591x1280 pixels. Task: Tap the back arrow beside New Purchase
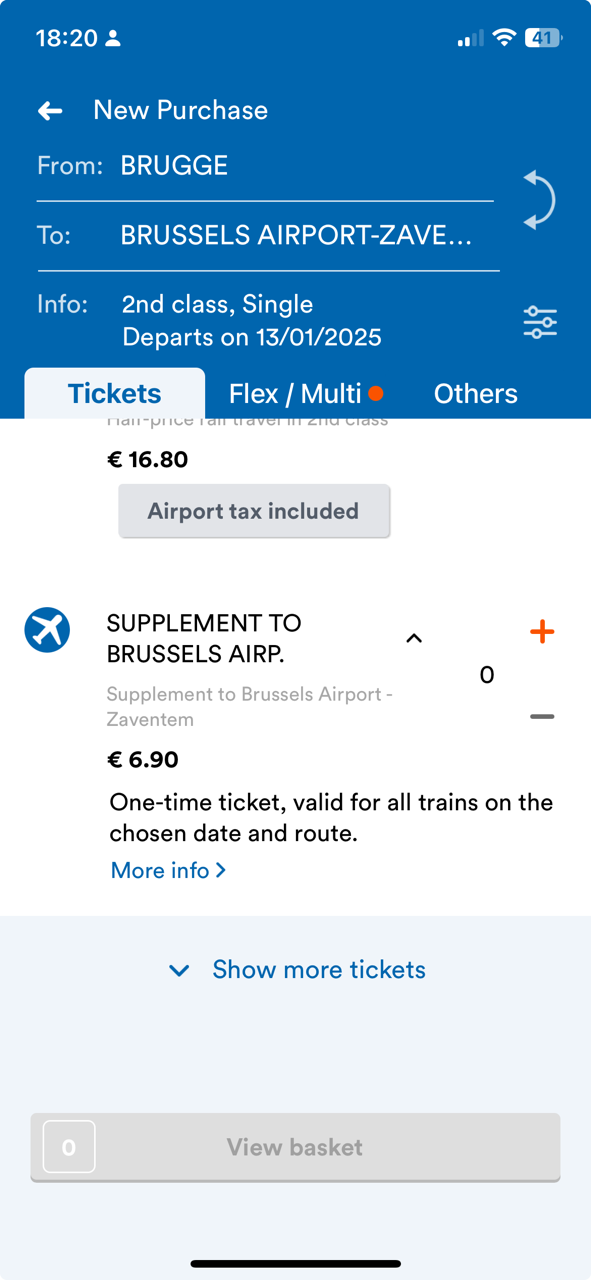point(50,111)
